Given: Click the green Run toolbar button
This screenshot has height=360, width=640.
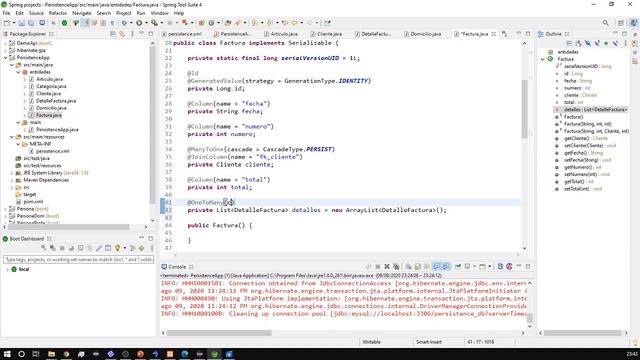Looking at the screenshot, I should [x=139, y=23].
